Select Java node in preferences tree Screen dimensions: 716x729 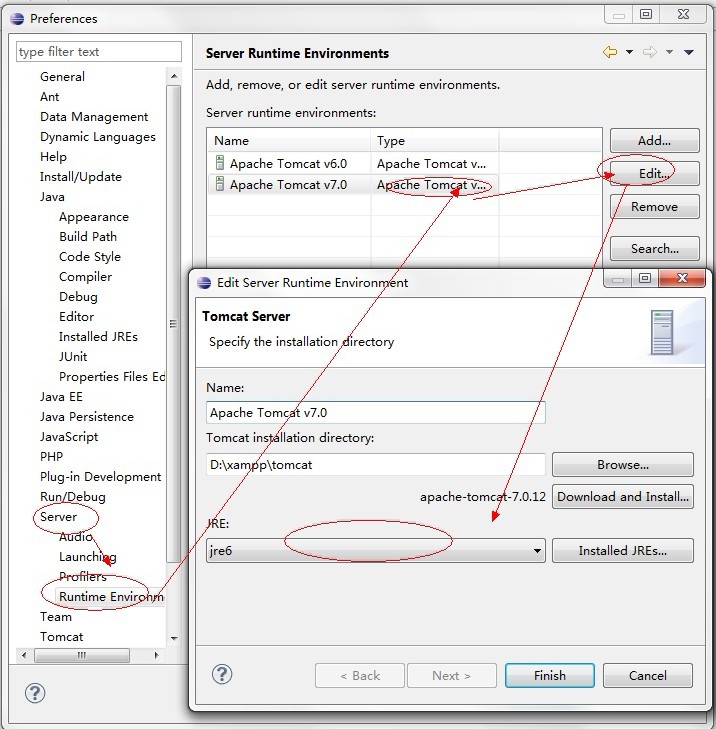point(52,197)
